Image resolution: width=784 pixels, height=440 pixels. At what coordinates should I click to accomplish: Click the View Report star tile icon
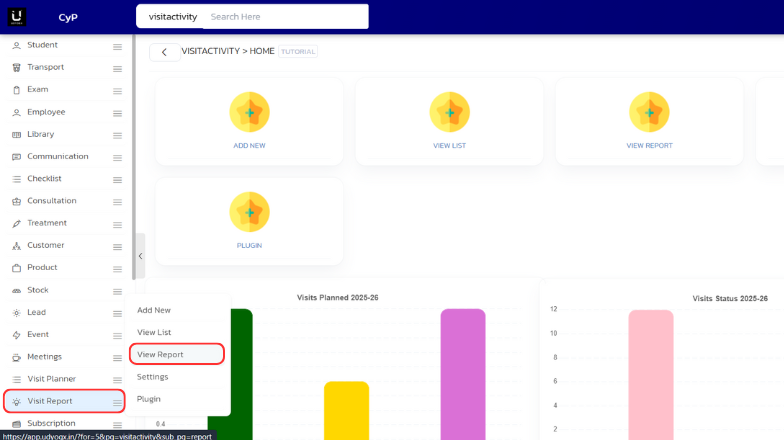(649, 112)
